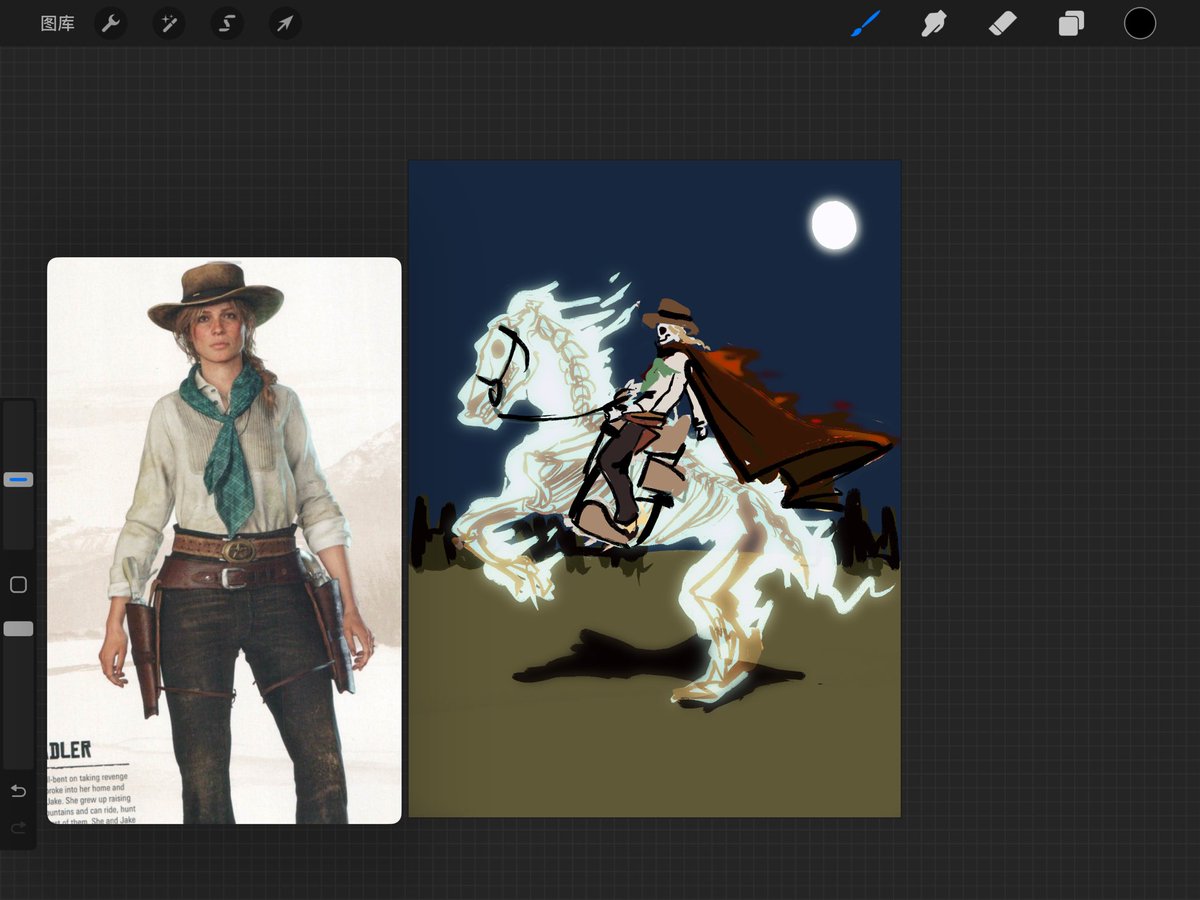
Task: Open the Adjustments magic wand menu
Action: coord(169,24)
